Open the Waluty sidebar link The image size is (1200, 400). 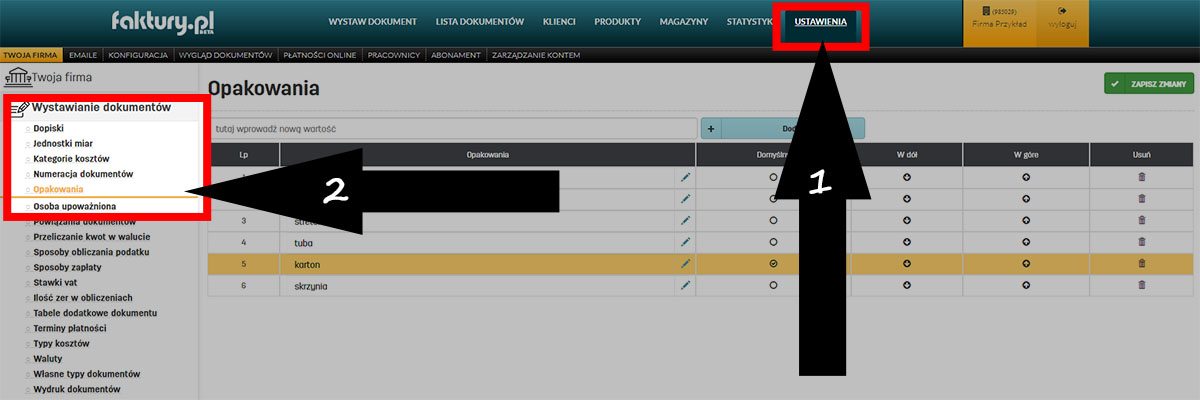49,358
